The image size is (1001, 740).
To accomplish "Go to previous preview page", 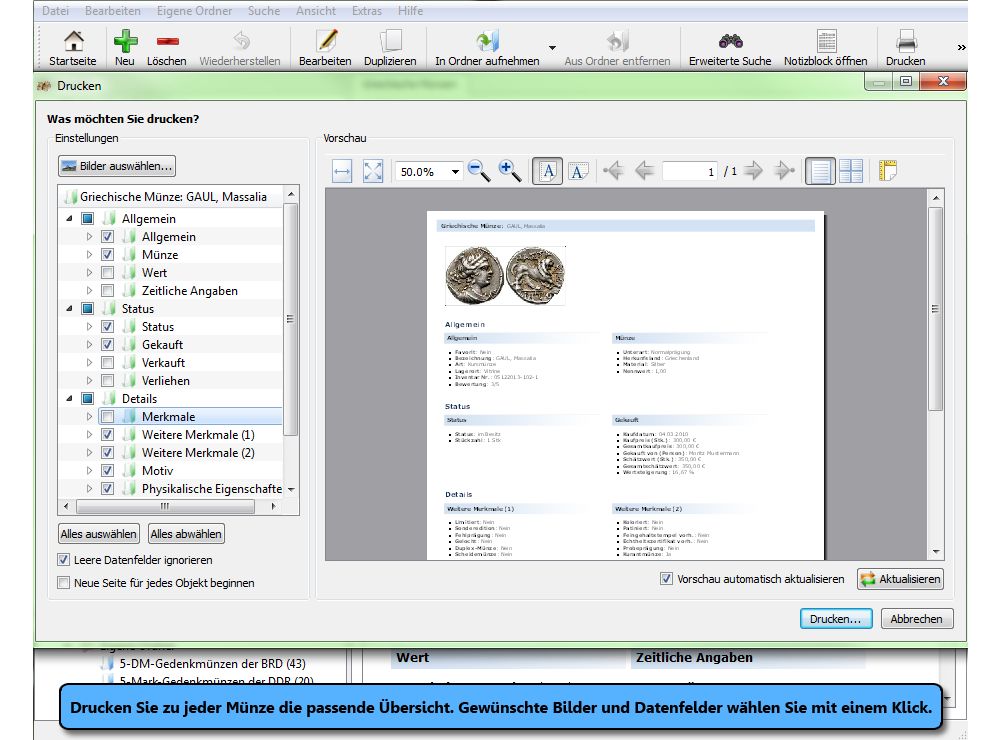I will tap(644, 170).
